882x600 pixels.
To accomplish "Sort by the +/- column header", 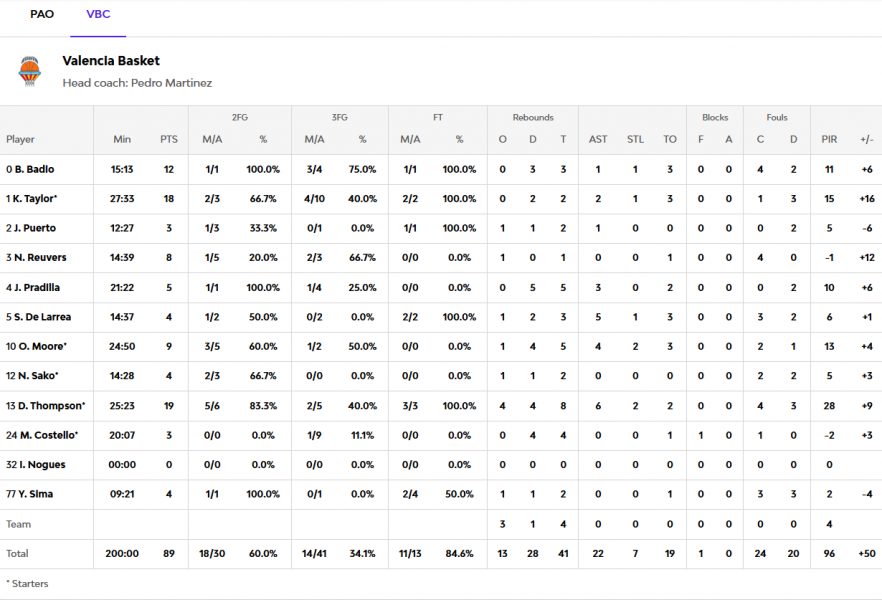I will (x=866, y=140).
